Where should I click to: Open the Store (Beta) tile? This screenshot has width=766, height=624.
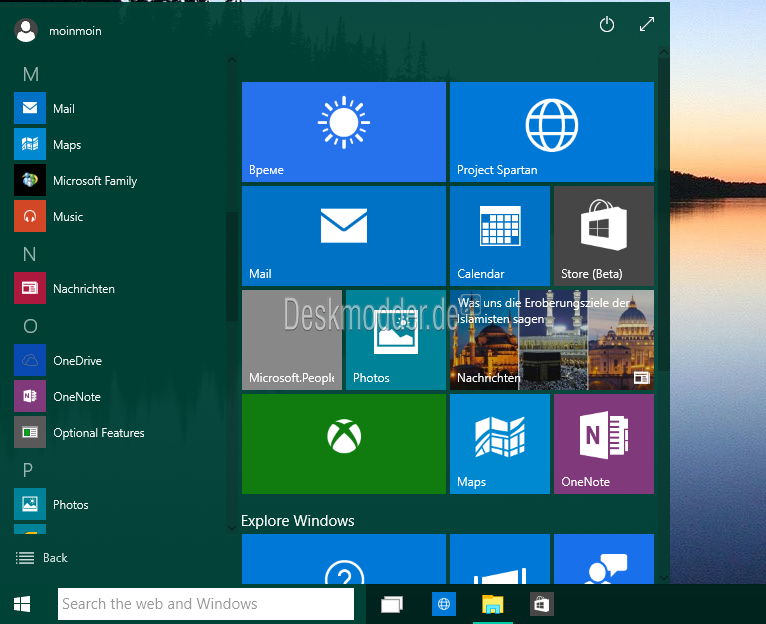(x=604, y=236)
